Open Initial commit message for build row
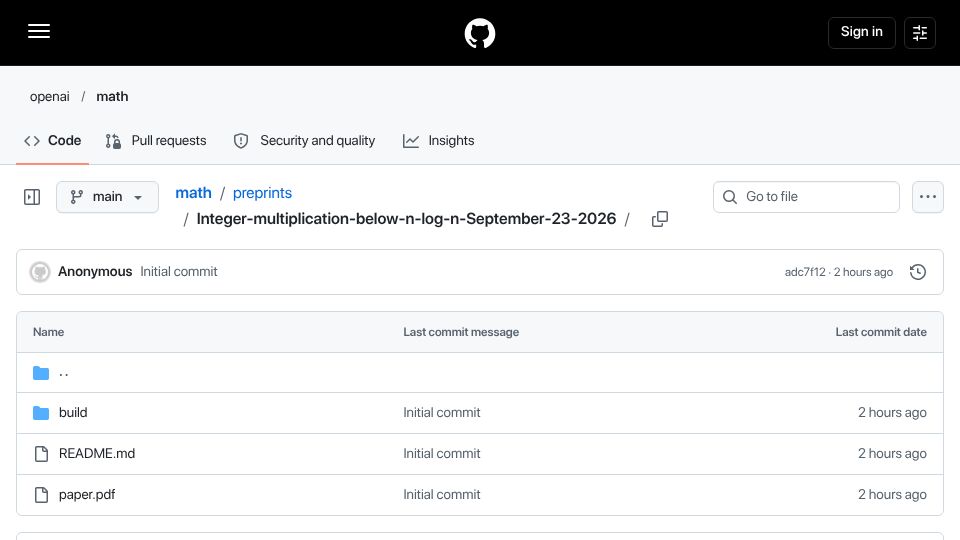Viewport: 960px width, 540px height. point(441,413)
